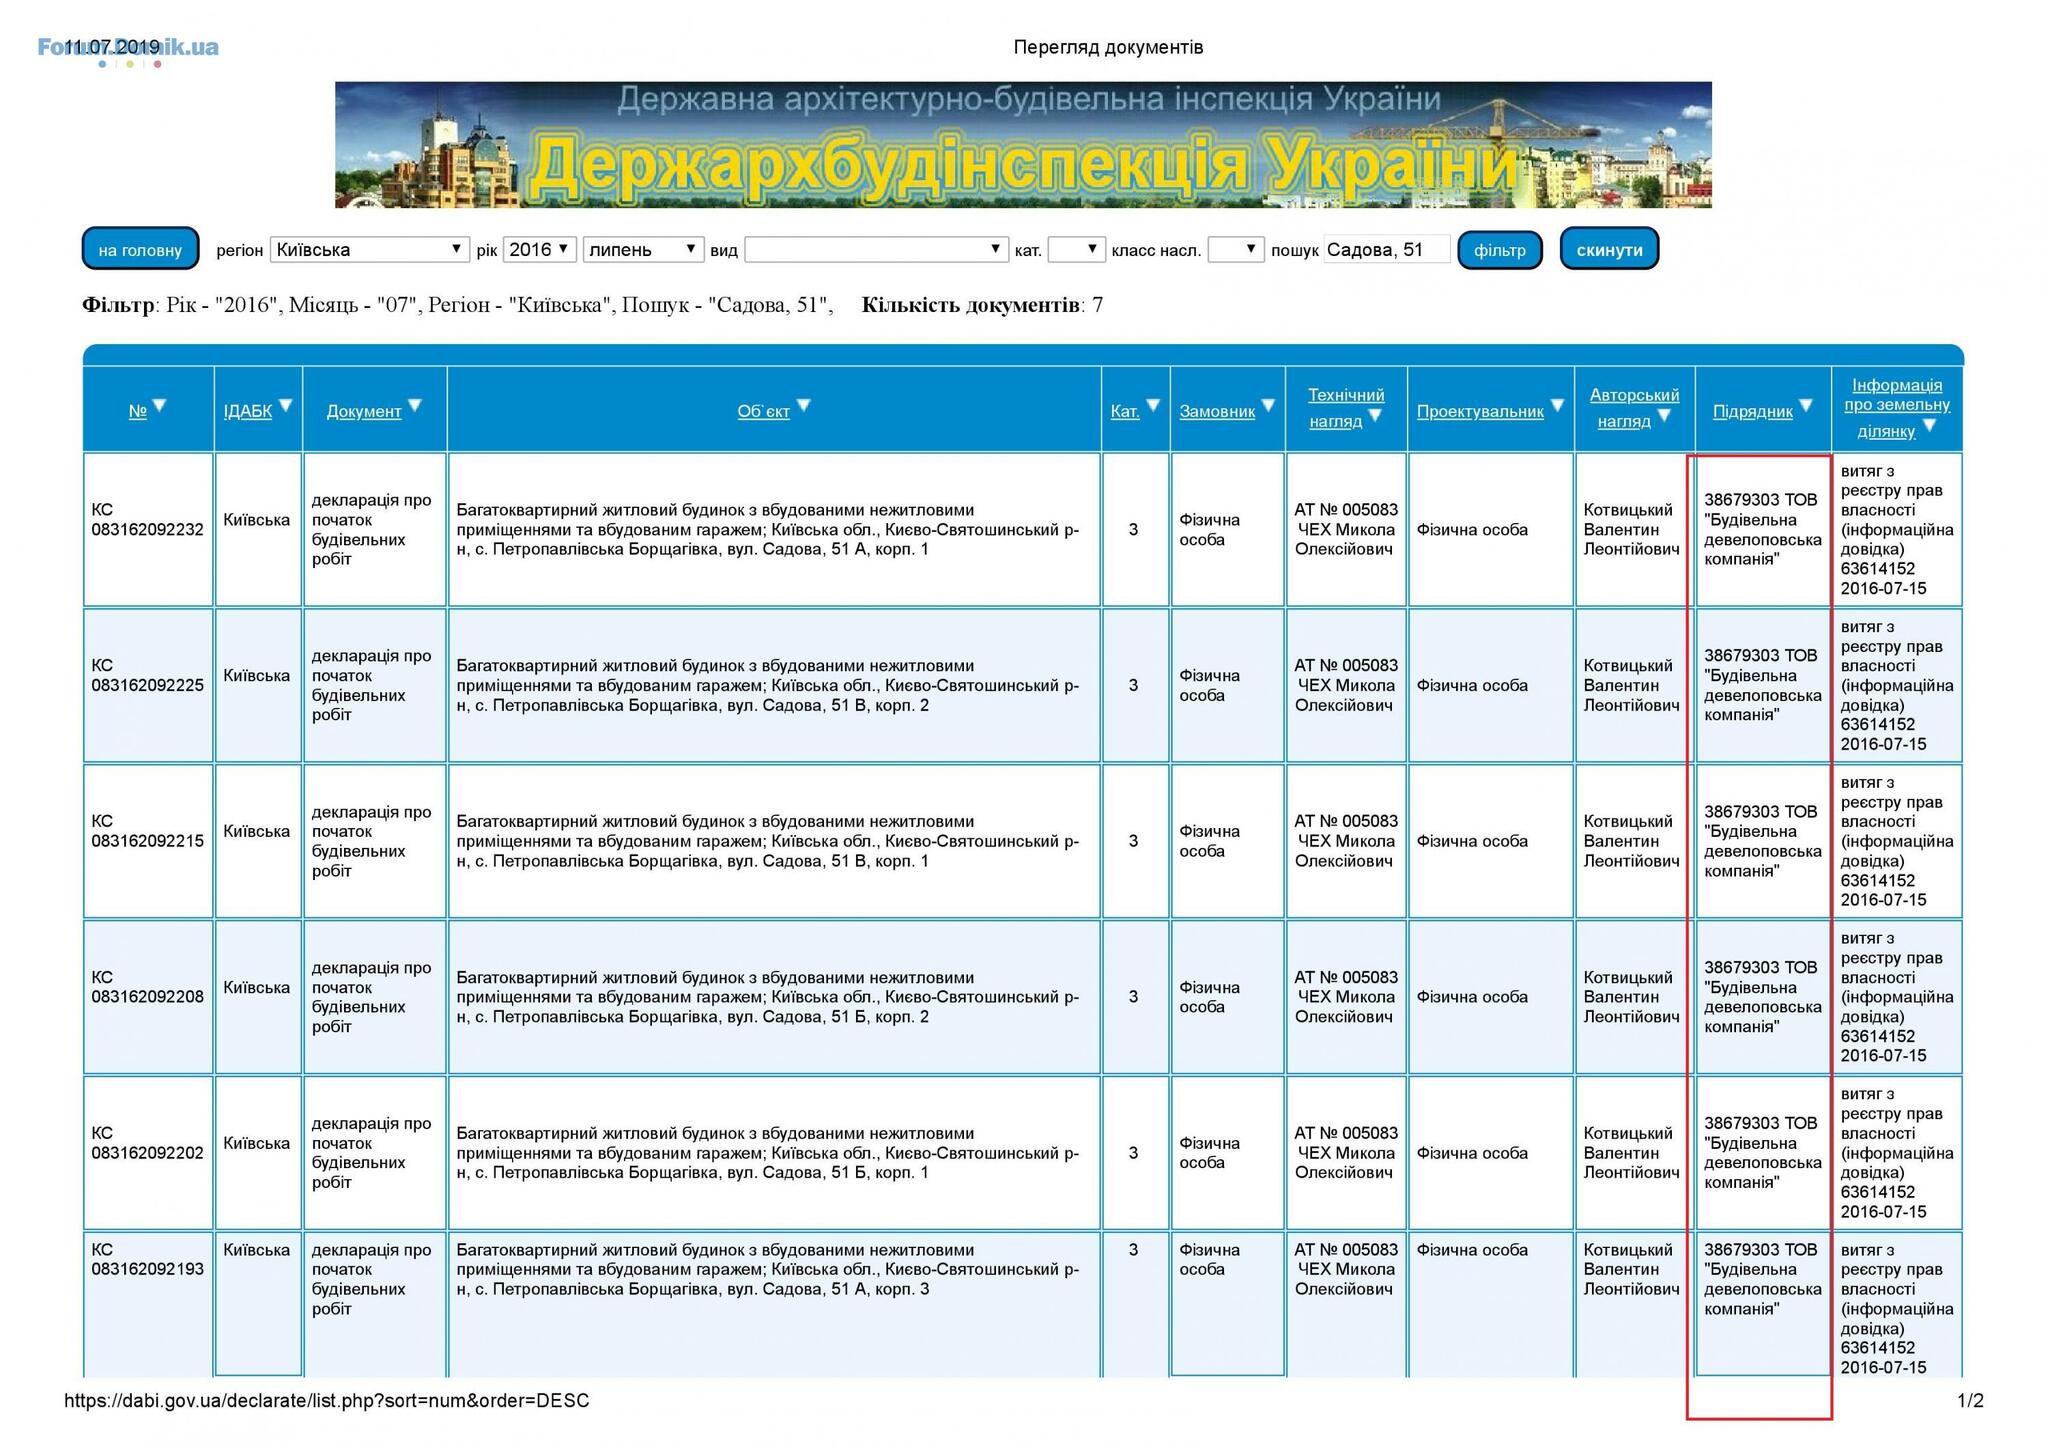Click the sort arrow beside Замовник header
Image resolution: width=2048 pixels, height=1448 pixels.
click(1268, 406)
